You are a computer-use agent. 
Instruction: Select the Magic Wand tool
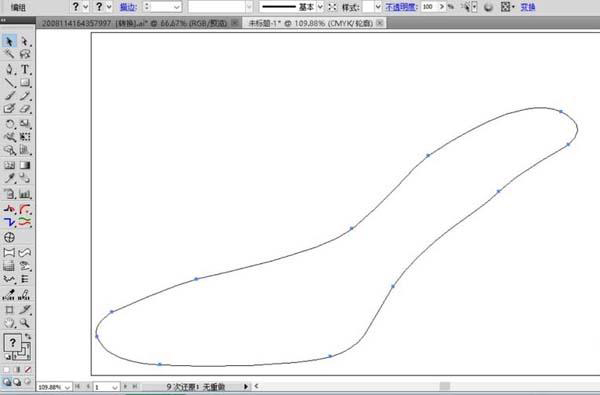[x=10, y=54]
